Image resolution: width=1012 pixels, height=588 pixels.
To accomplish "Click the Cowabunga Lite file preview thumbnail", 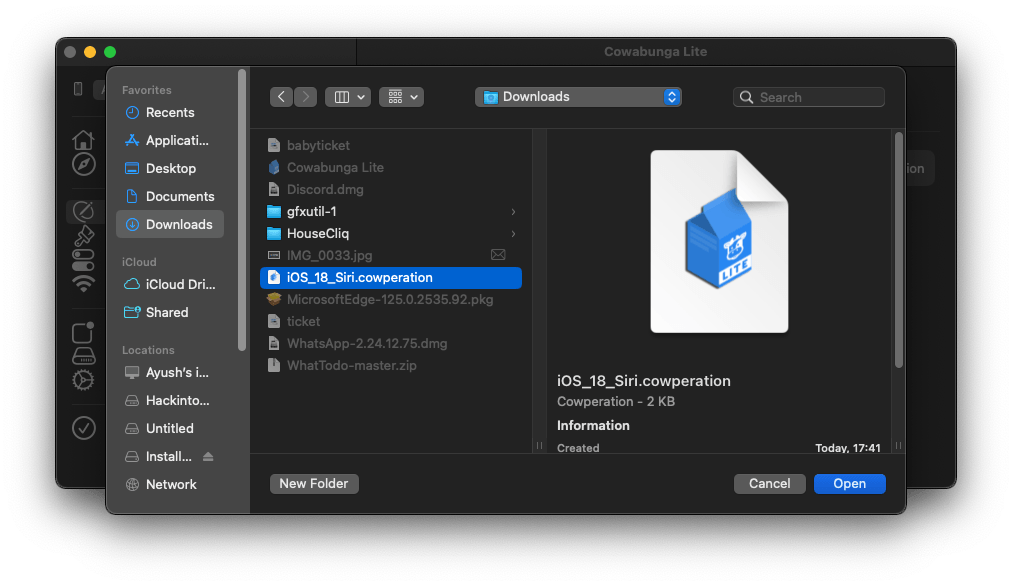I will pyautogui.click(x=719, y=241).
